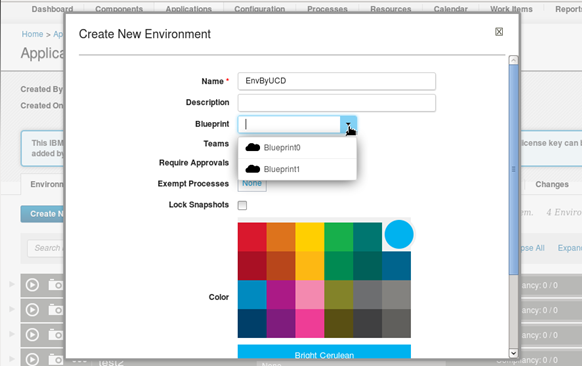The height and width of the screenshot is (366, 582).
Task: Click the scroll up arrow in dialog
Action: click(x=513, y=60)
